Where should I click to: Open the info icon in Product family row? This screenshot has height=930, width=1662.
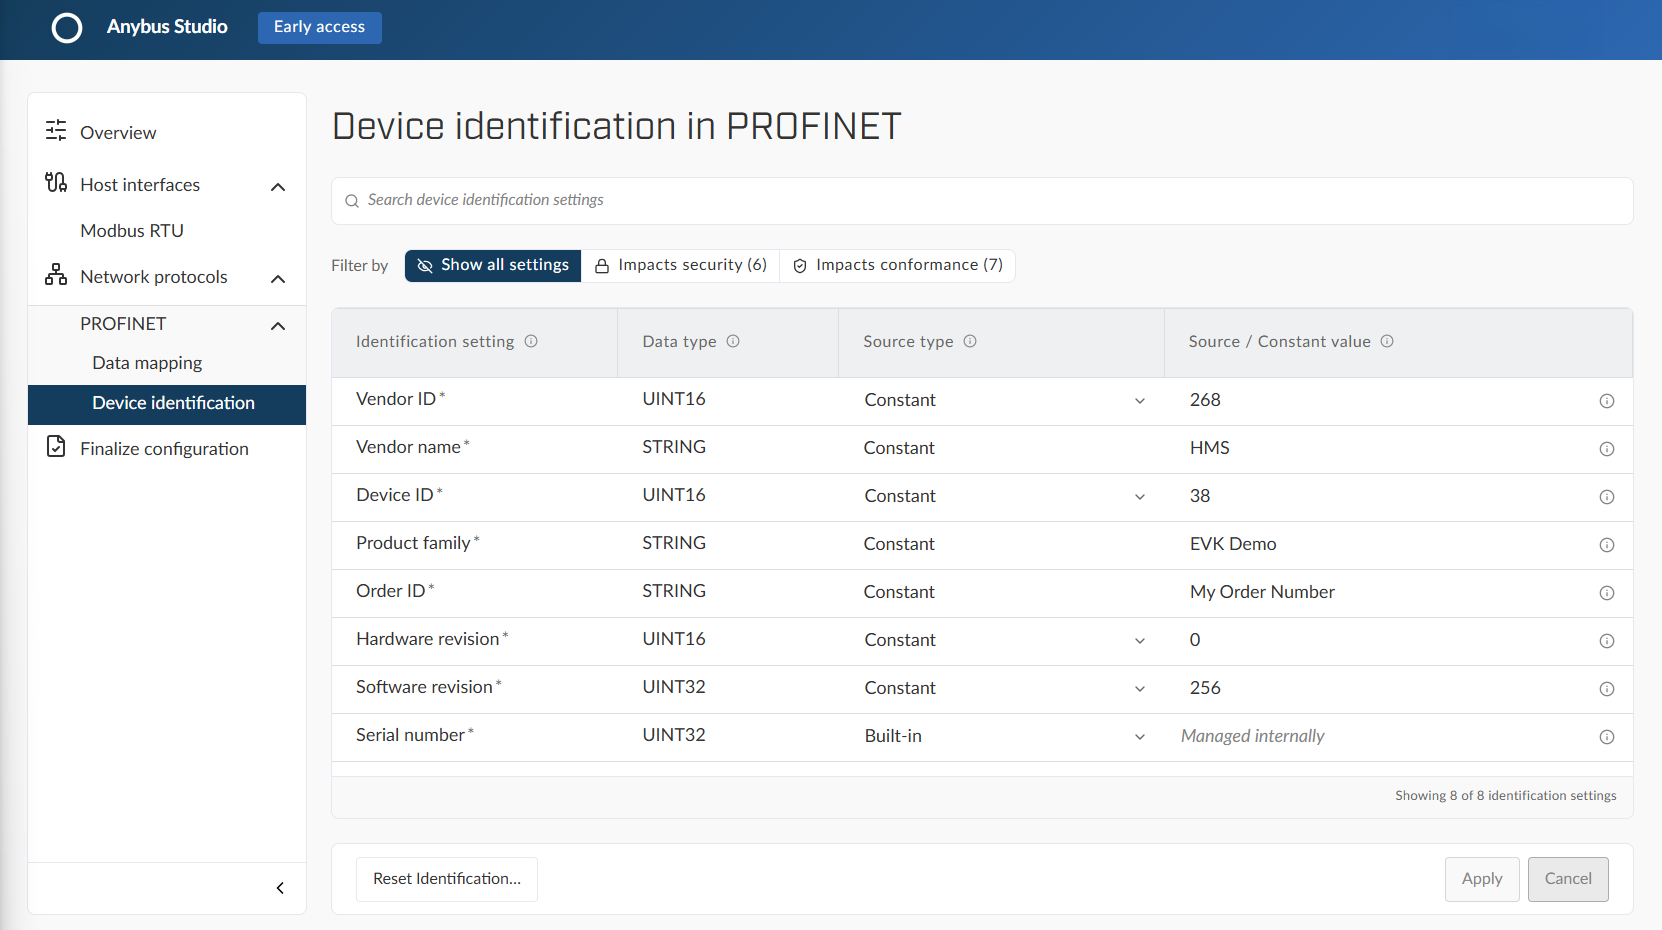coord(1607,545)
